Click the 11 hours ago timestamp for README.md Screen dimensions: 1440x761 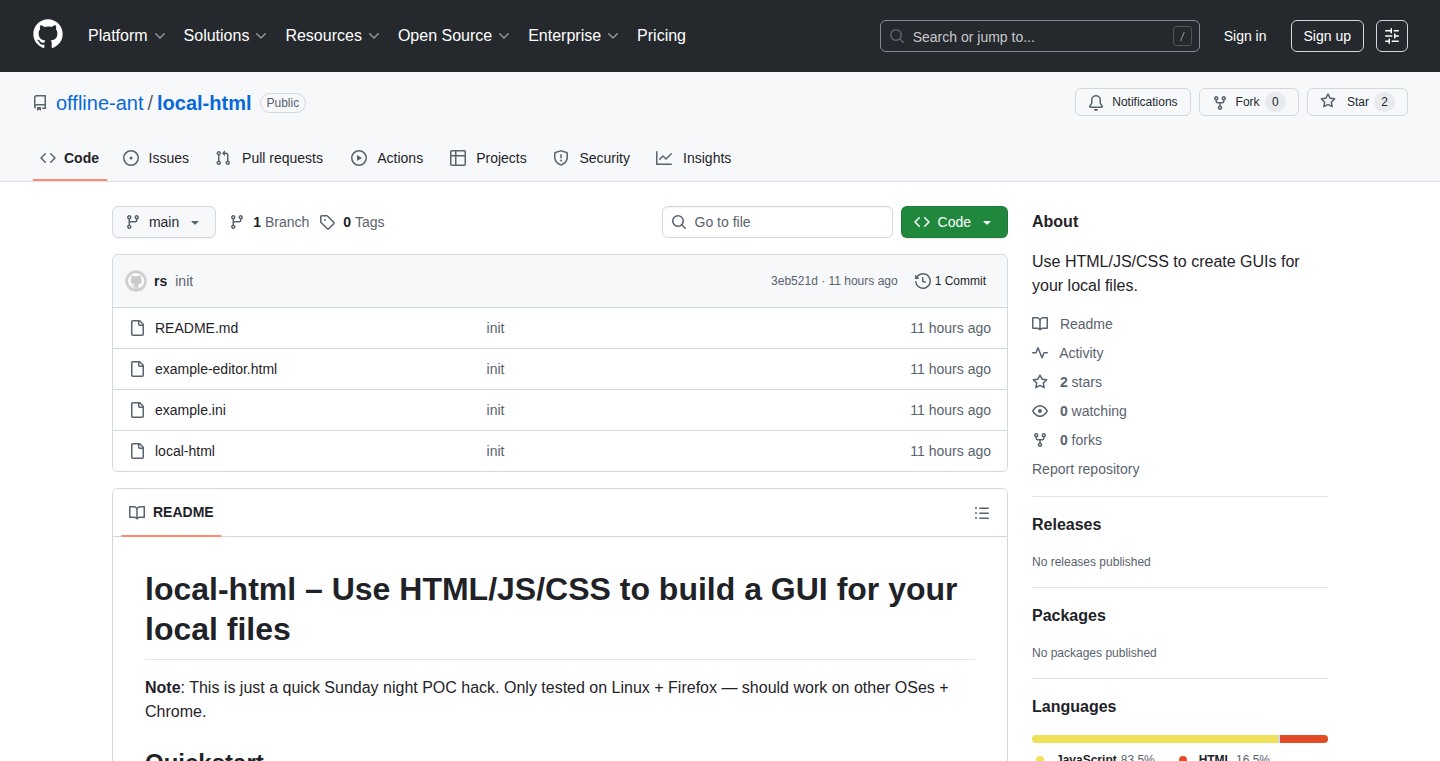click(951, 328)
